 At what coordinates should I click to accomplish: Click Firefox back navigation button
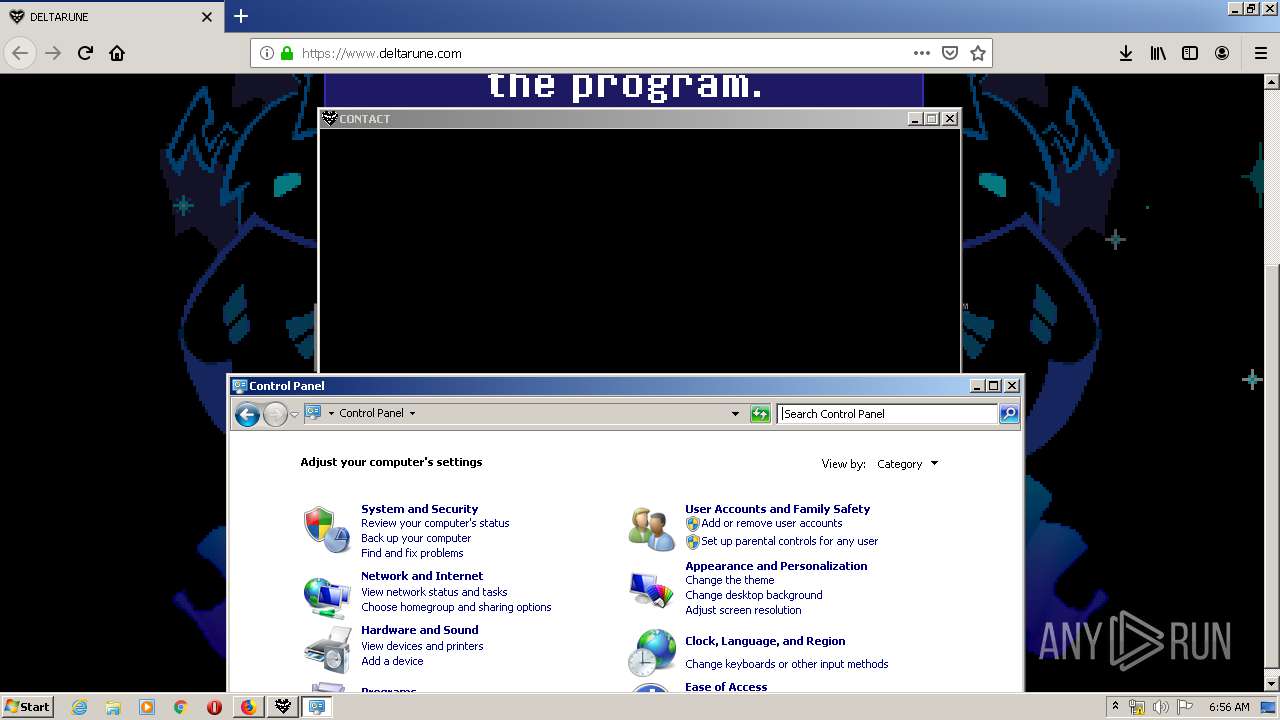(x=20, y=53)
